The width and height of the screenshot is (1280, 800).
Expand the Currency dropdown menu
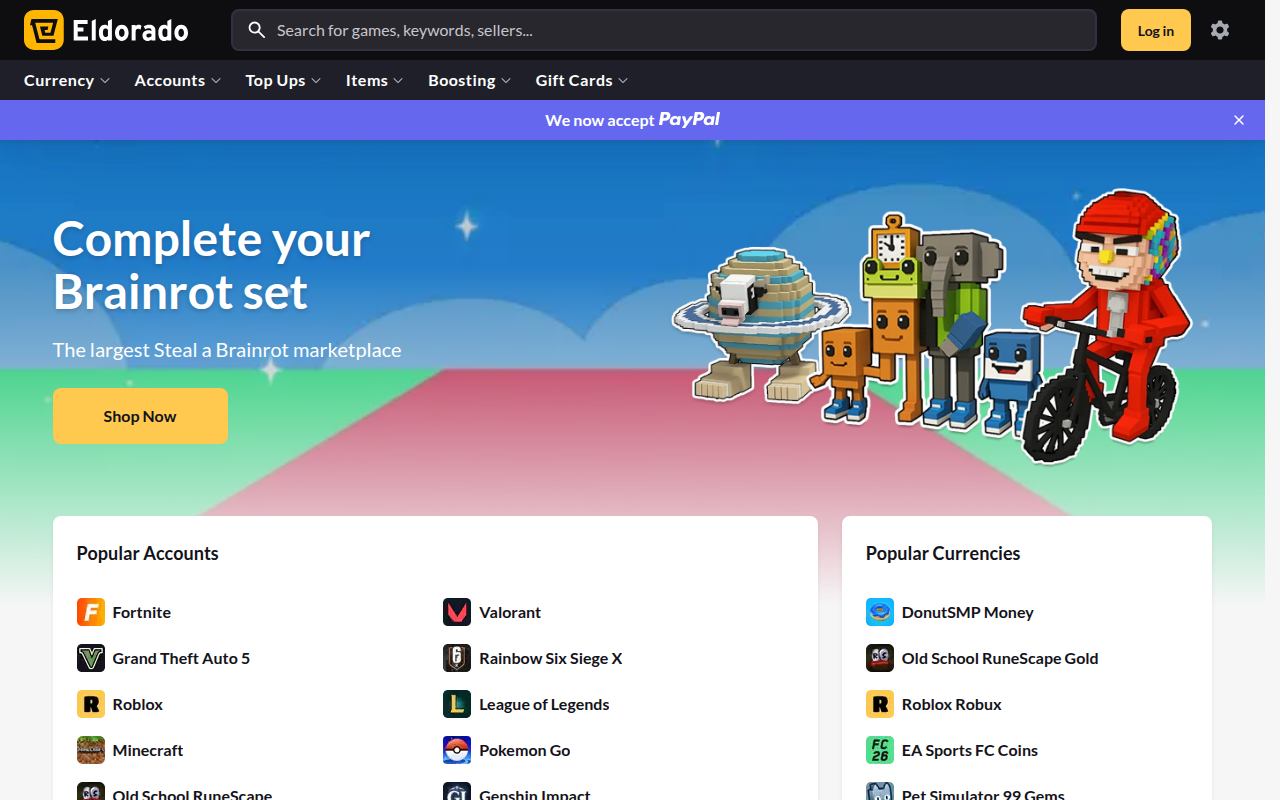point(67,80)
